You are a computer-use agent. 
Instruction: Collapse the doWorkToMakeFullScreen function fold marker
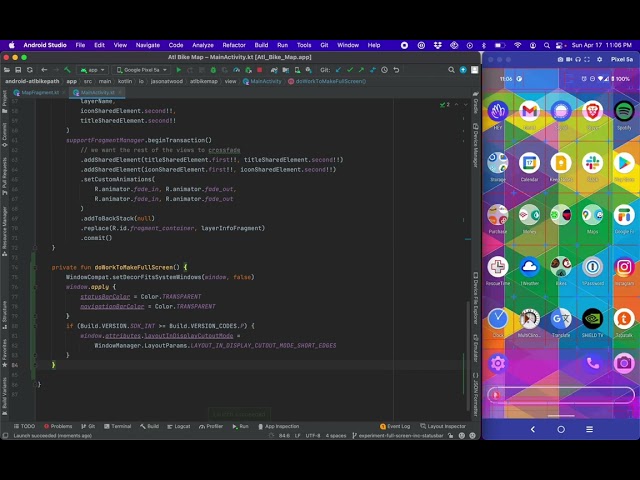point(35,267)
